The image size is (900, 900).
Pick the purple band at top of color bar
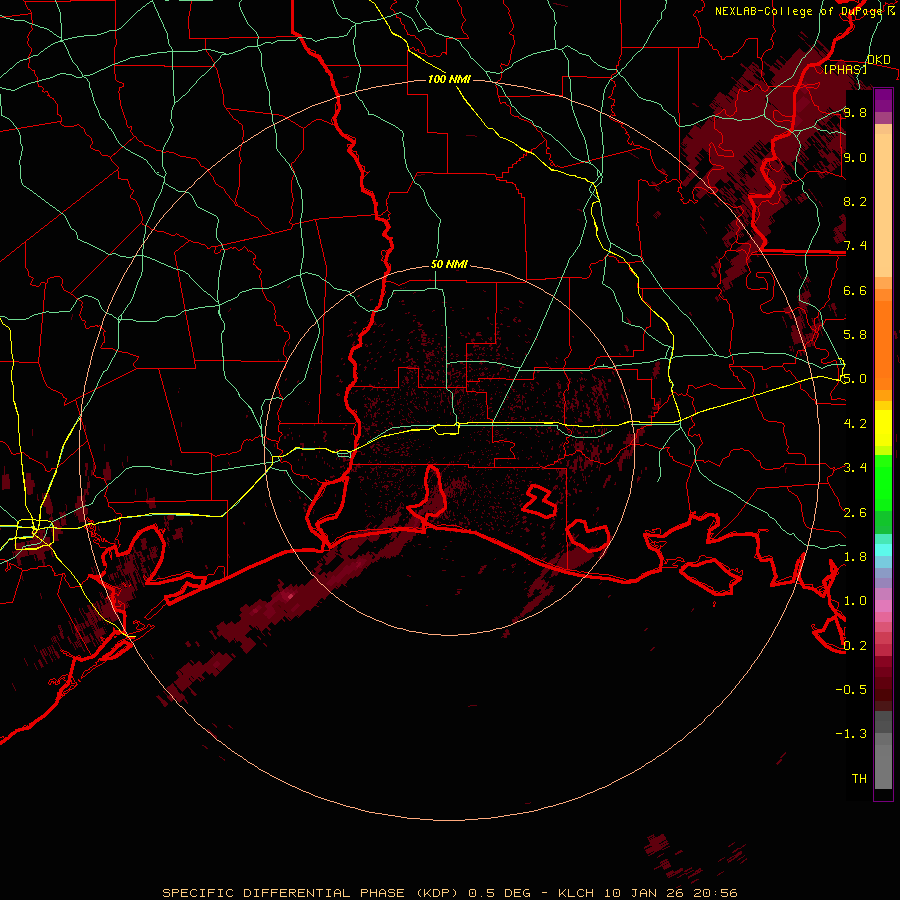coord(883,99)
